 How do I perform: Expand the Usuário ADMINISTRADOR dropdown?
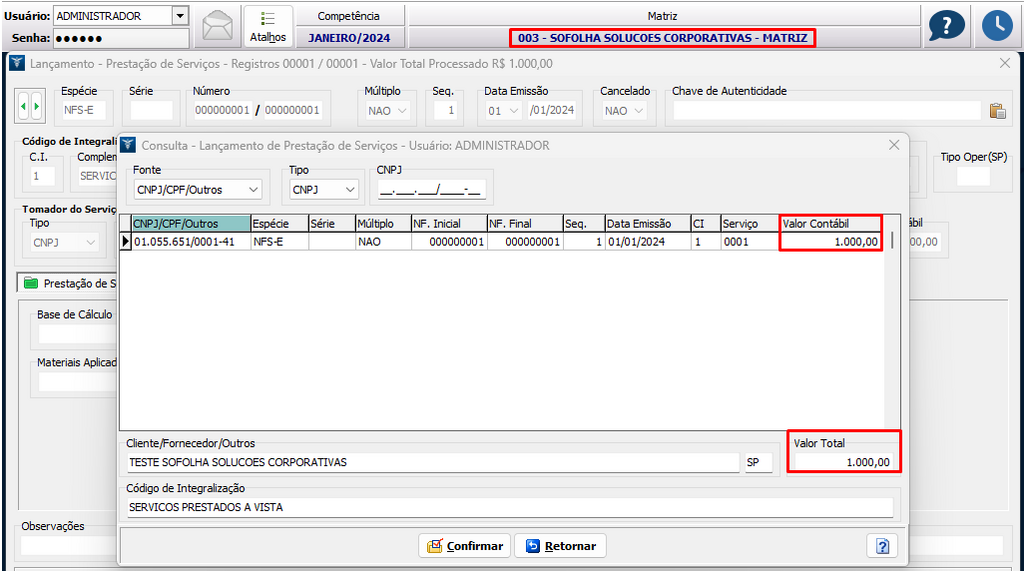180,16
